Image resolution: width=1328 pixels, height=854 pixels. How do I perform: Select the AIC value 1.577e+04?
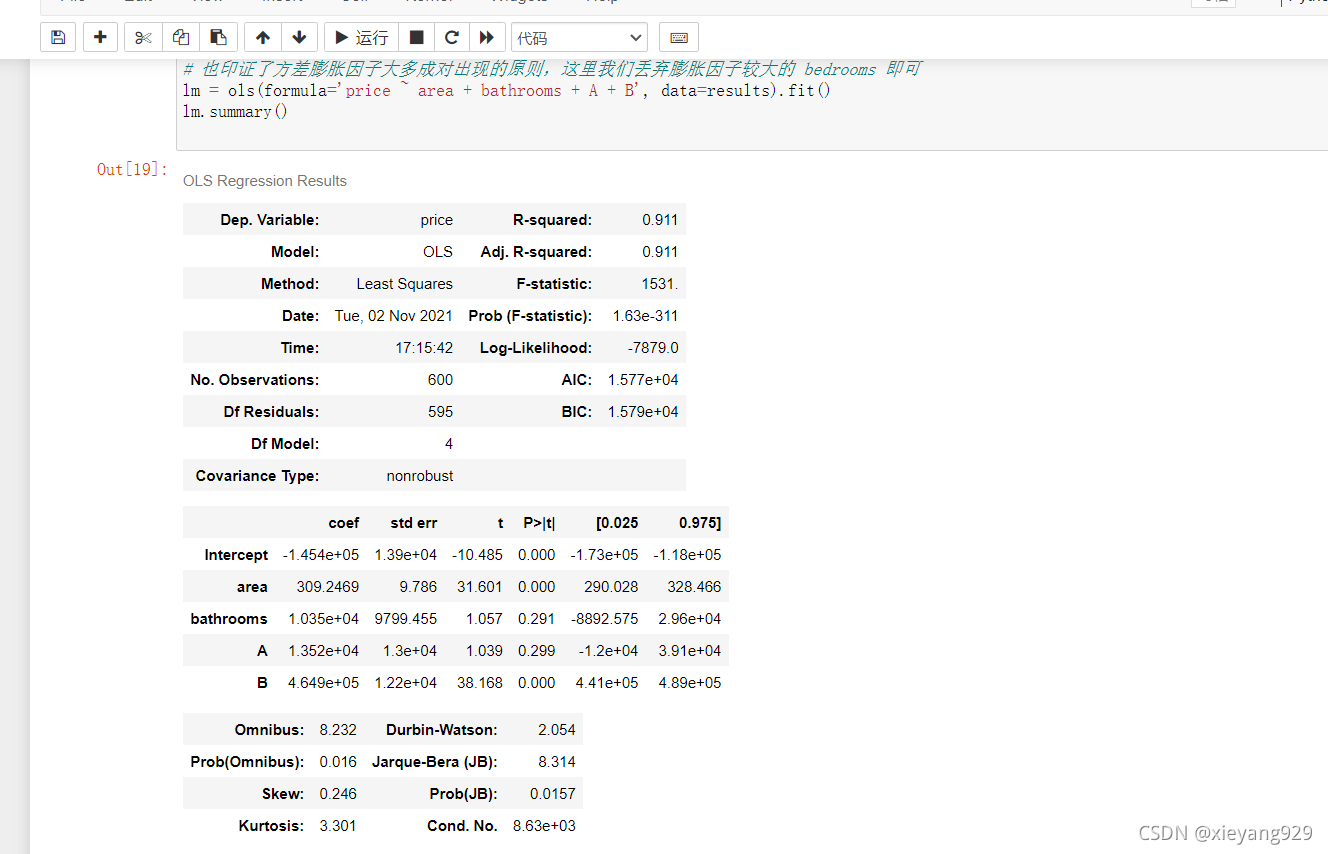coord(643,380)
